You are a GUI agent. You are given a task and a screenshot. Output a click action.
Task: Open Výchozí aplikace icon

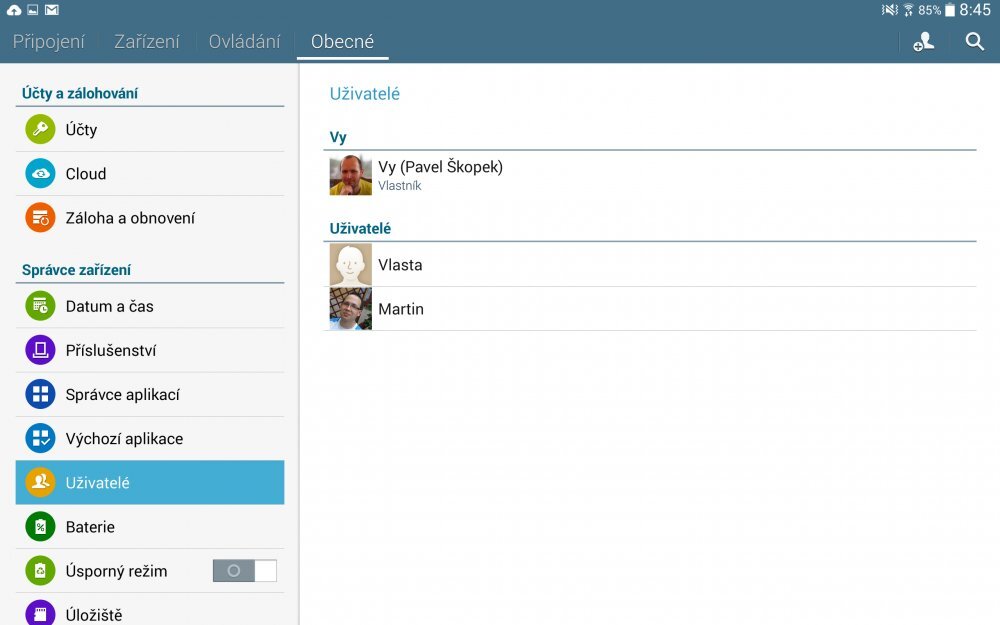(x=40, y=438)
